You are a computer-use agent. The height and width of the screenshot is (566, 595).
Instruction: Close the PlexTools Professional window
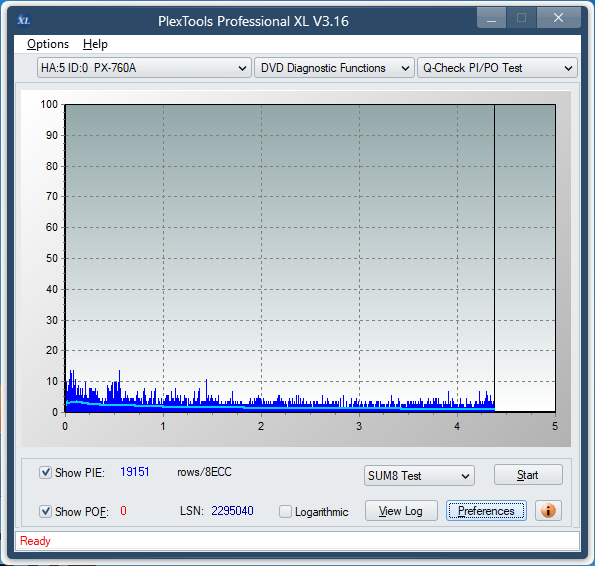click(558, 17)
